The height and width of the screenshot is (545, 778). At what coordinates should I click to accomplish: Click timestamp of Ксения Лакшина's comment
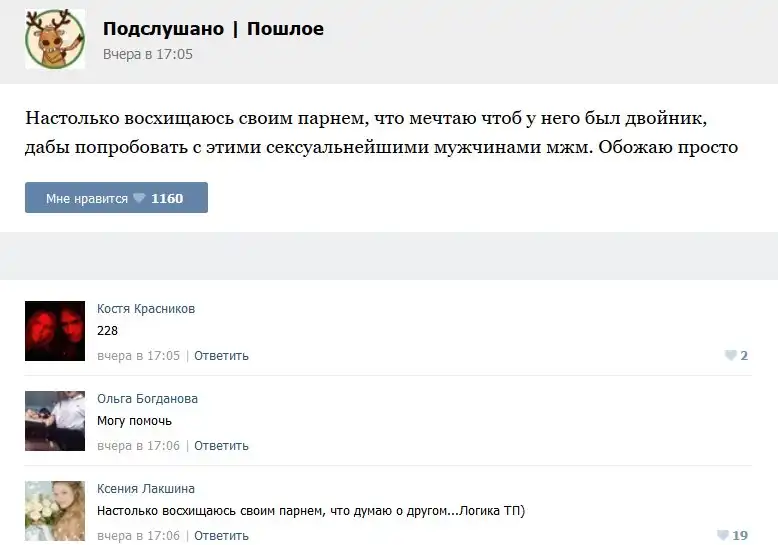click(138, 535)
